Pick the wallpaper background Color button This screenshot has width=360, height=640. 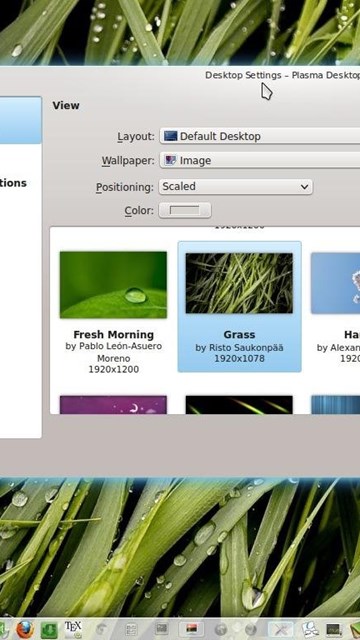click(185, 211)
